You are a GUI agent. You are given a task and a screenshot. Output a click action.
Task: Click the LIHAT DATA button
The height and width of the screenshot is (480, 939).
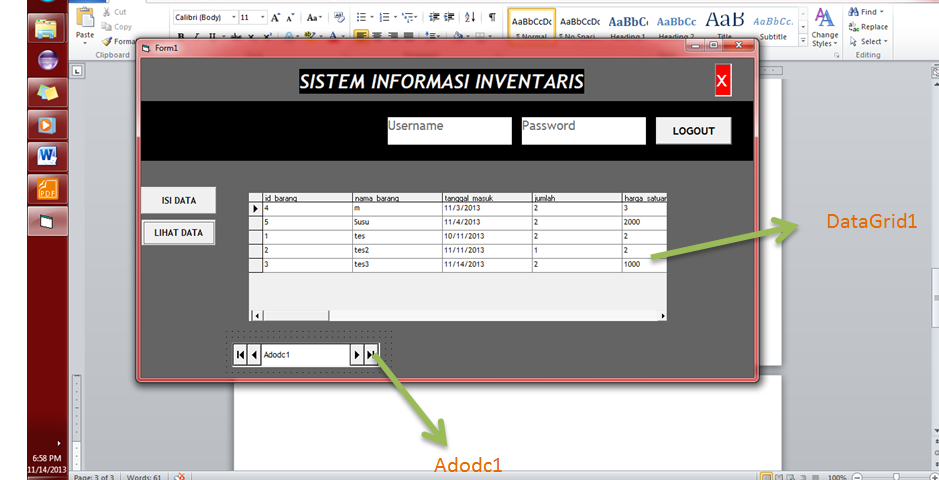(x=179, y=233)
